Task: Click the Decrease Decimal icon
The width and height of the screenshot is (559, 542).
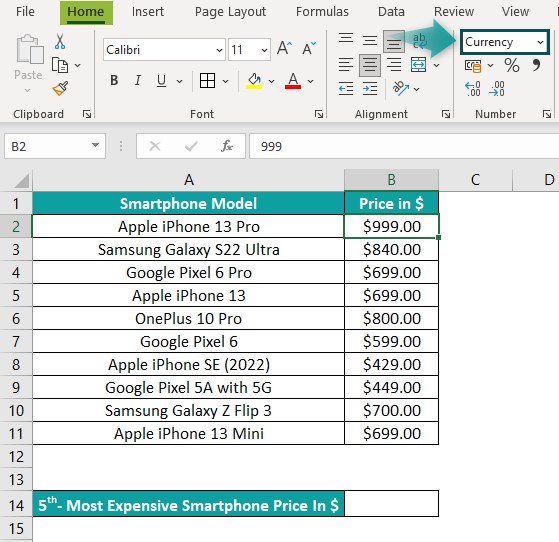Action: pyautogui.click(x=497, y=89)
